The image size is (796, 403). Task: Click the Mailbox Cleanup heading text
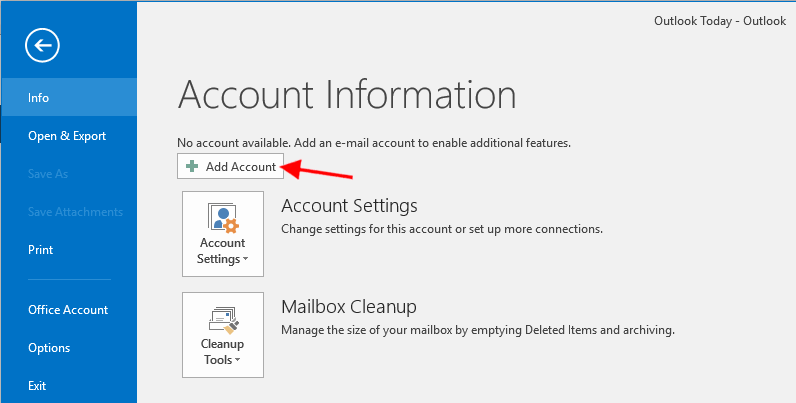pyautogui.click(x=349, y=307)
